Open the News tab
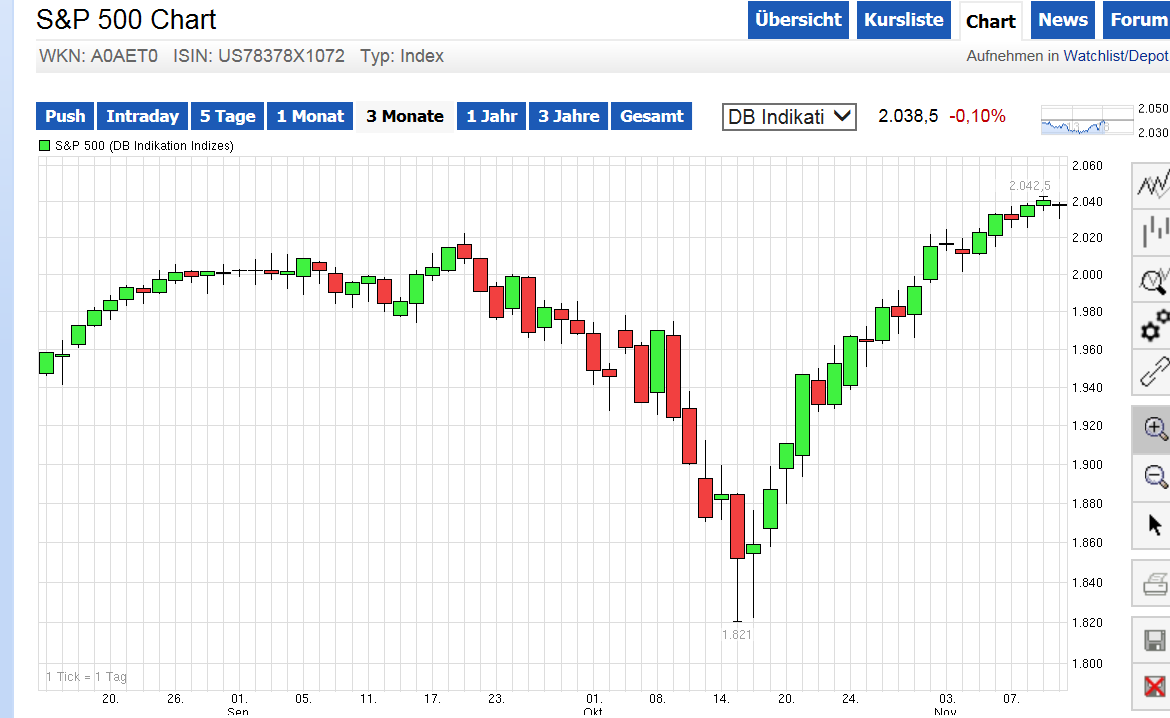 tap(1063, 20)
